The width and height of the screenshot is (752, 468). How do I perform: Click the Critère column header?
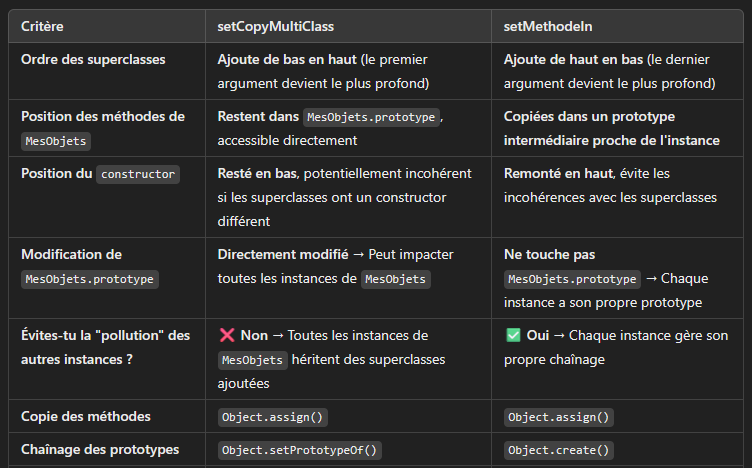pos(42,26)
